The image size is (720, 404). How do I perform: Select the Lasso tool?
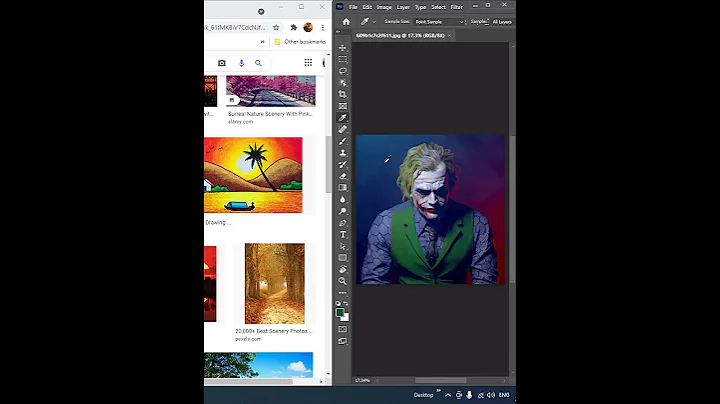tap(343, 71)
